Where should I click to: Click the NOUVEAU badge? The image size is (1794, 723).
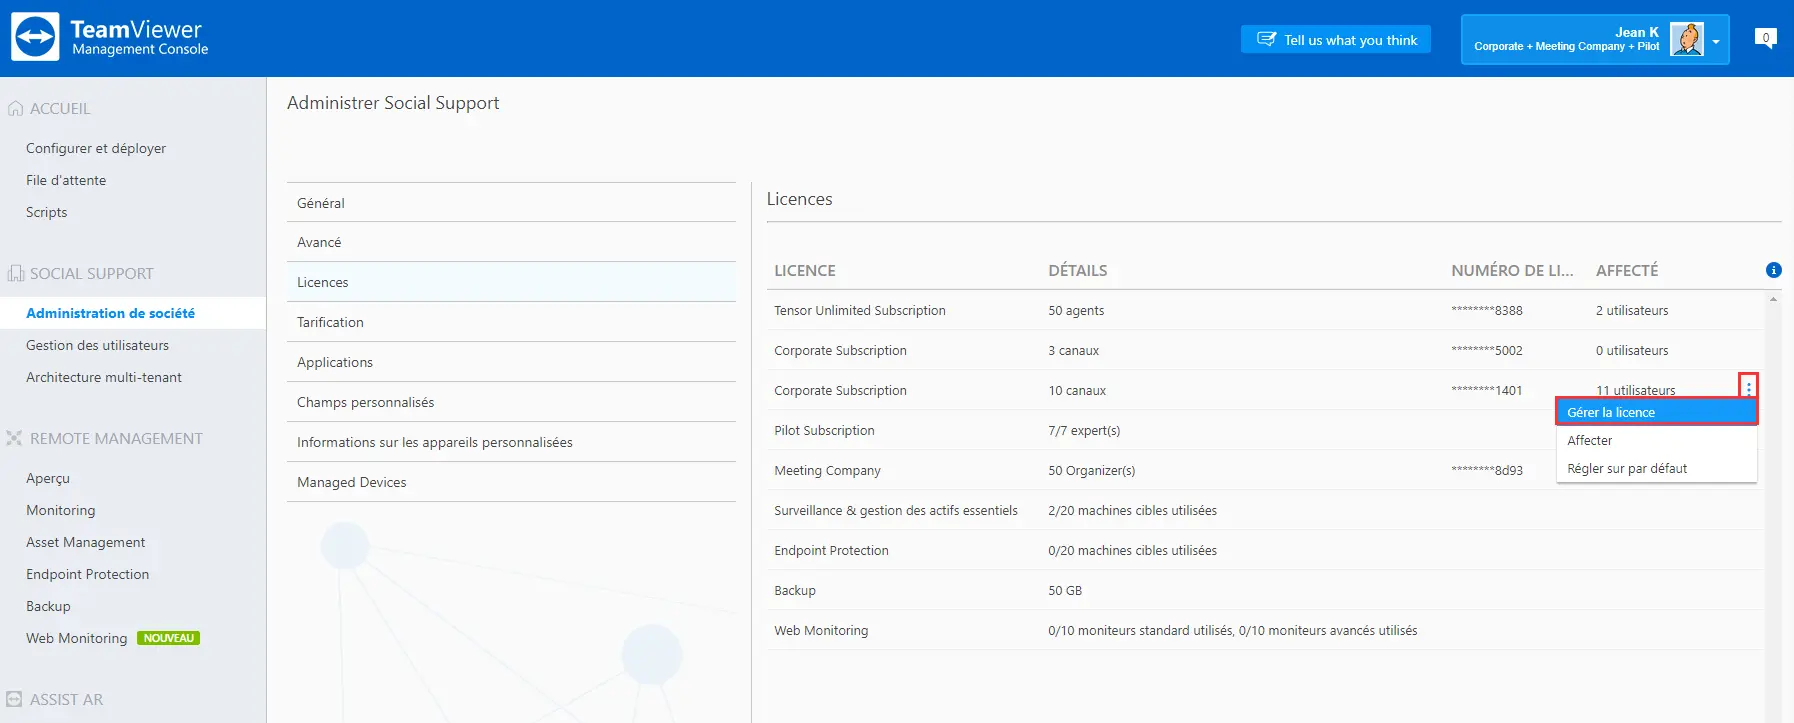pos(168,638)
